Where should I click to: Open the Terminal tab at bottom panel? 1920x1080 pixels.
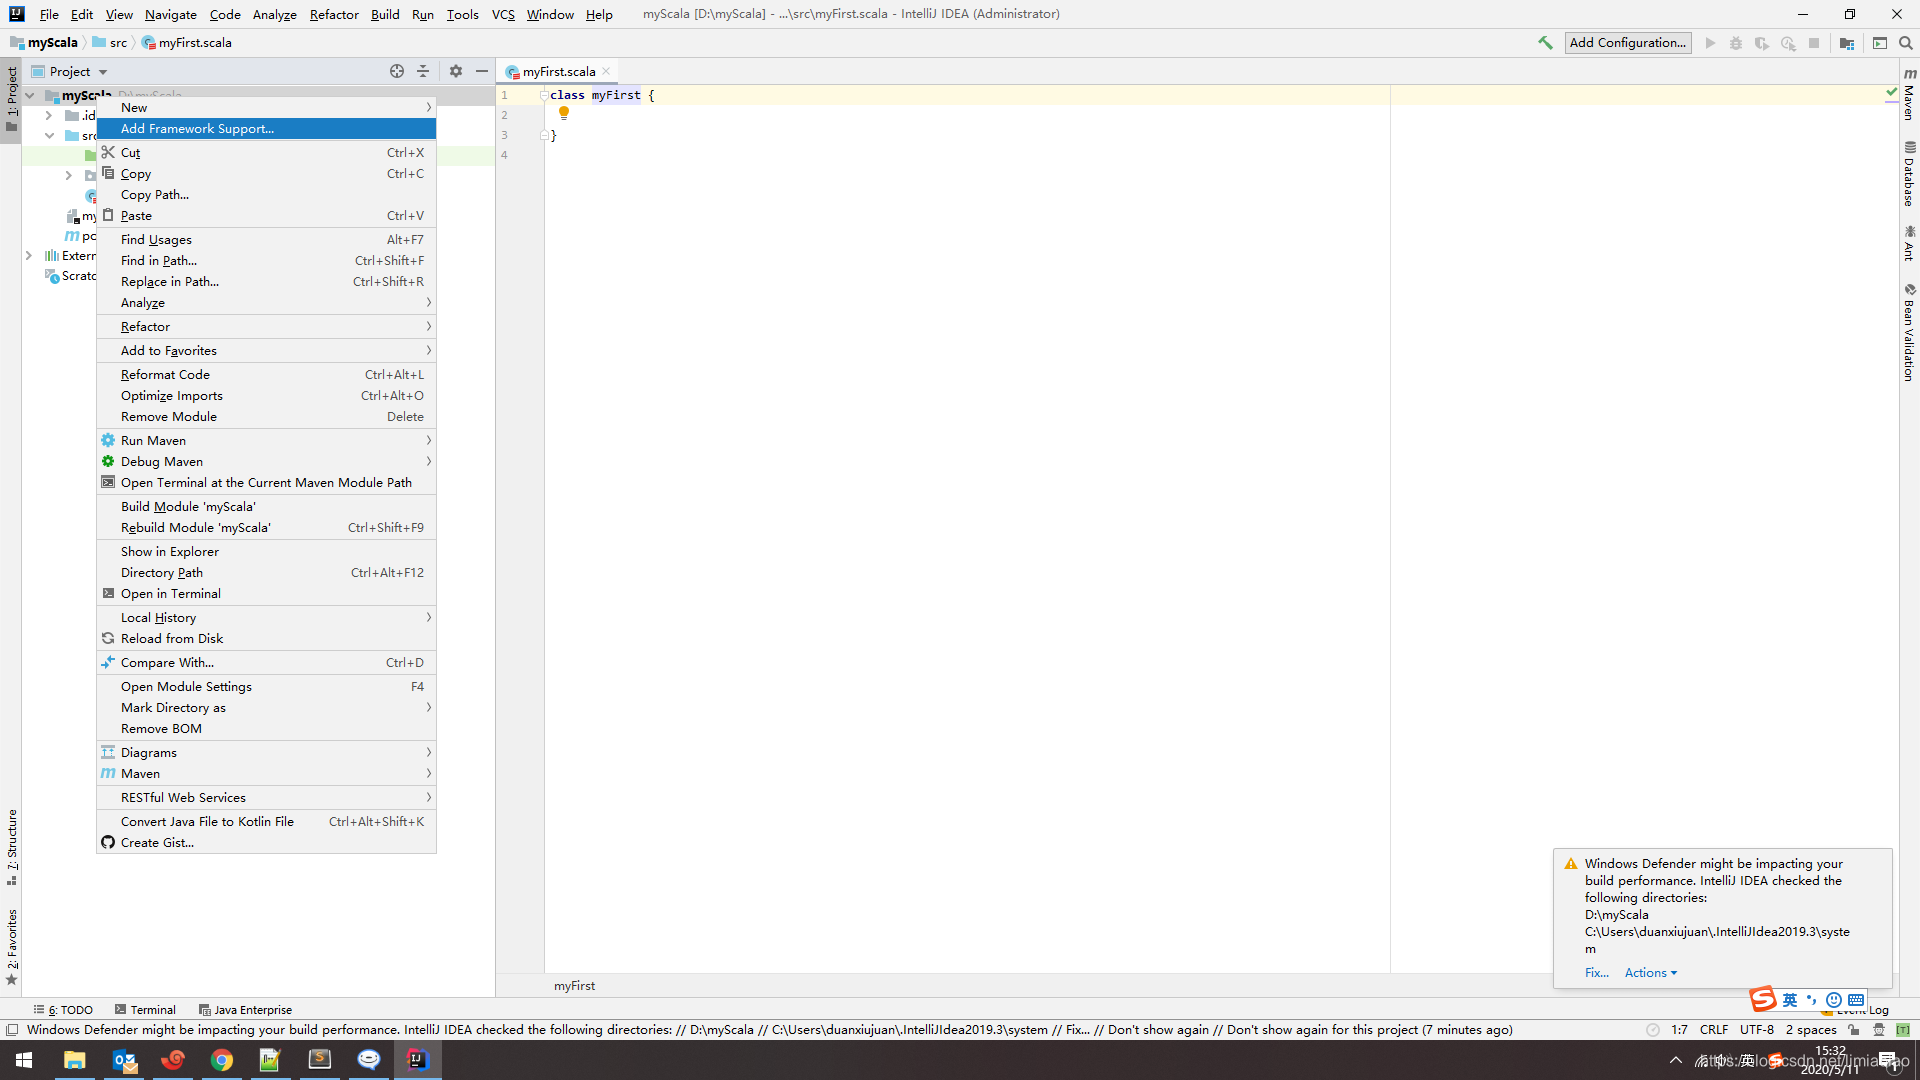[149, 1009]
